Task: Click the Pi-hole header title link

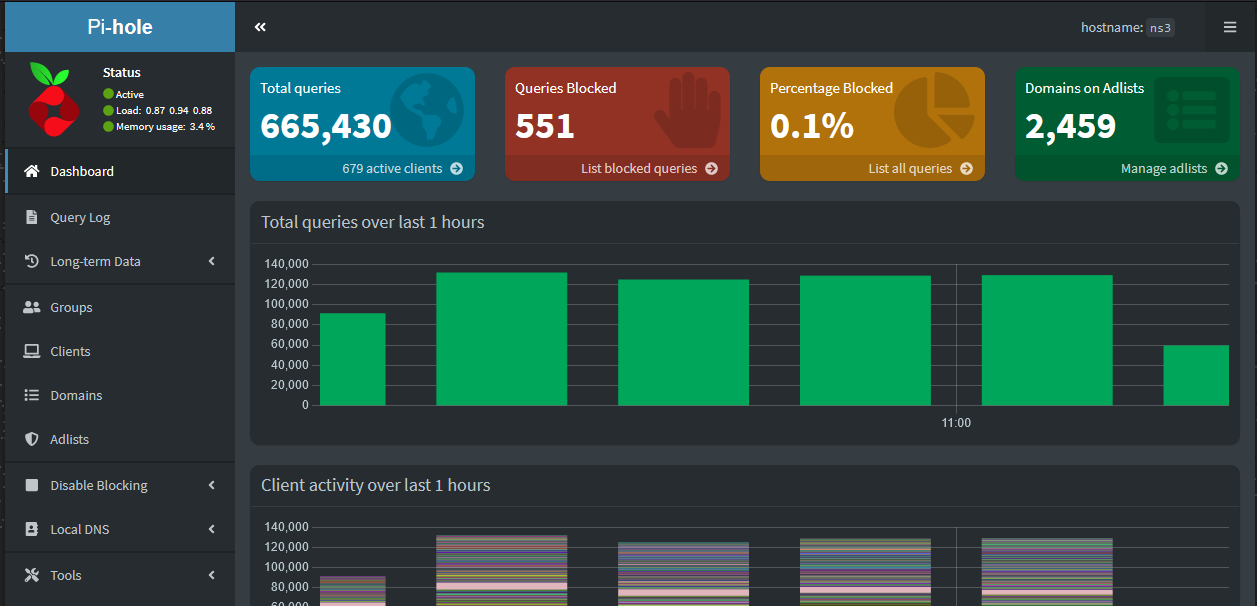Action: click(120, 27)
